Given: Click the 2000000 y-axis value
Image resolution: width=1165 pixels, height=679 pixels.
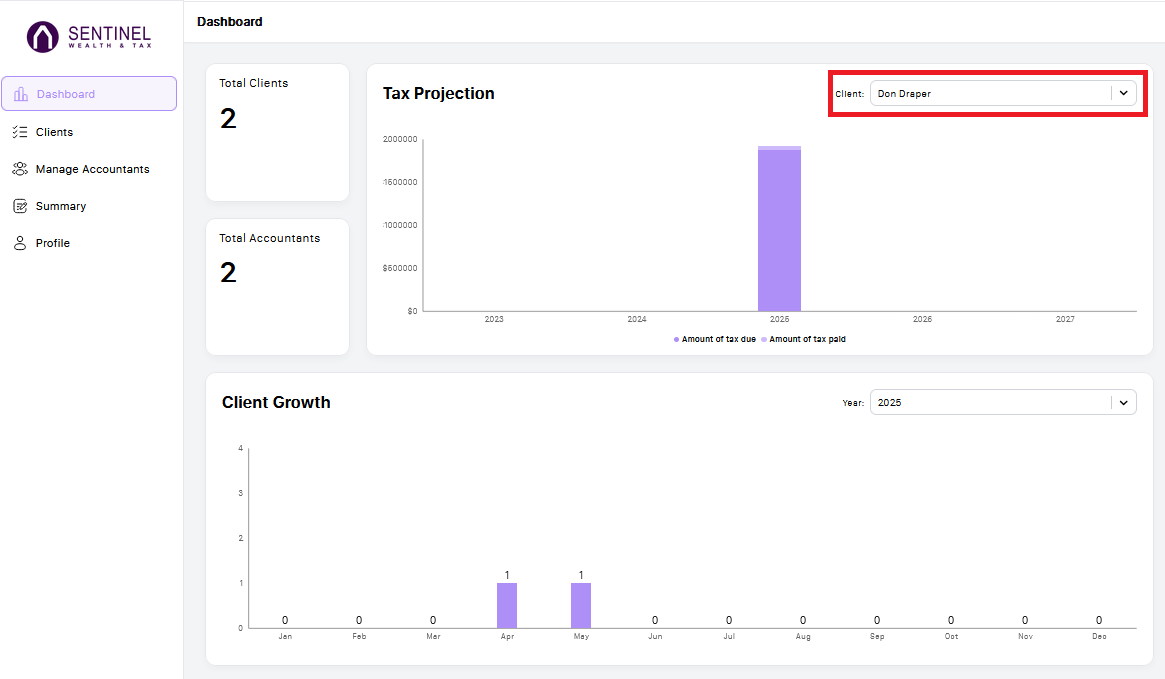Looking at the screenshot, I should [400, 140].
